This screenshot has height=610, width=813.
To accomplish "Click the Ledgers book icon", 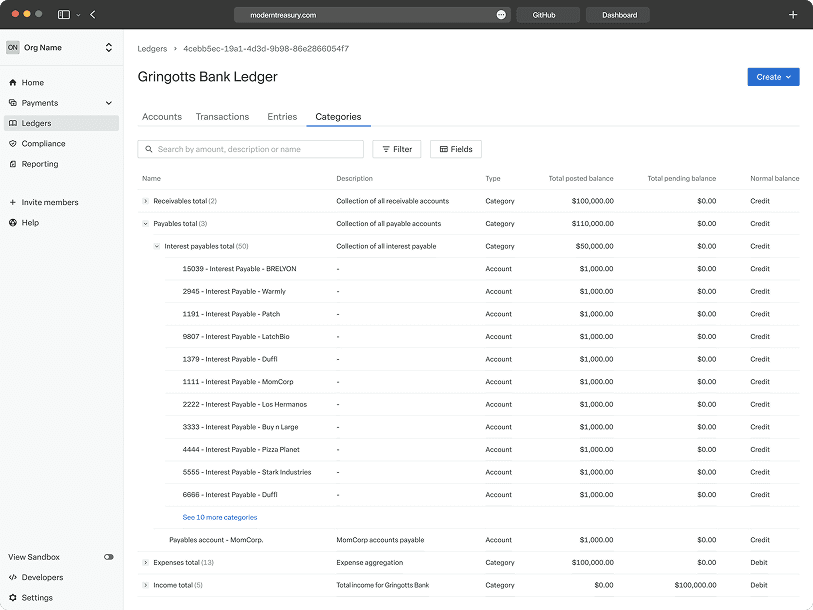I will 13,123.
